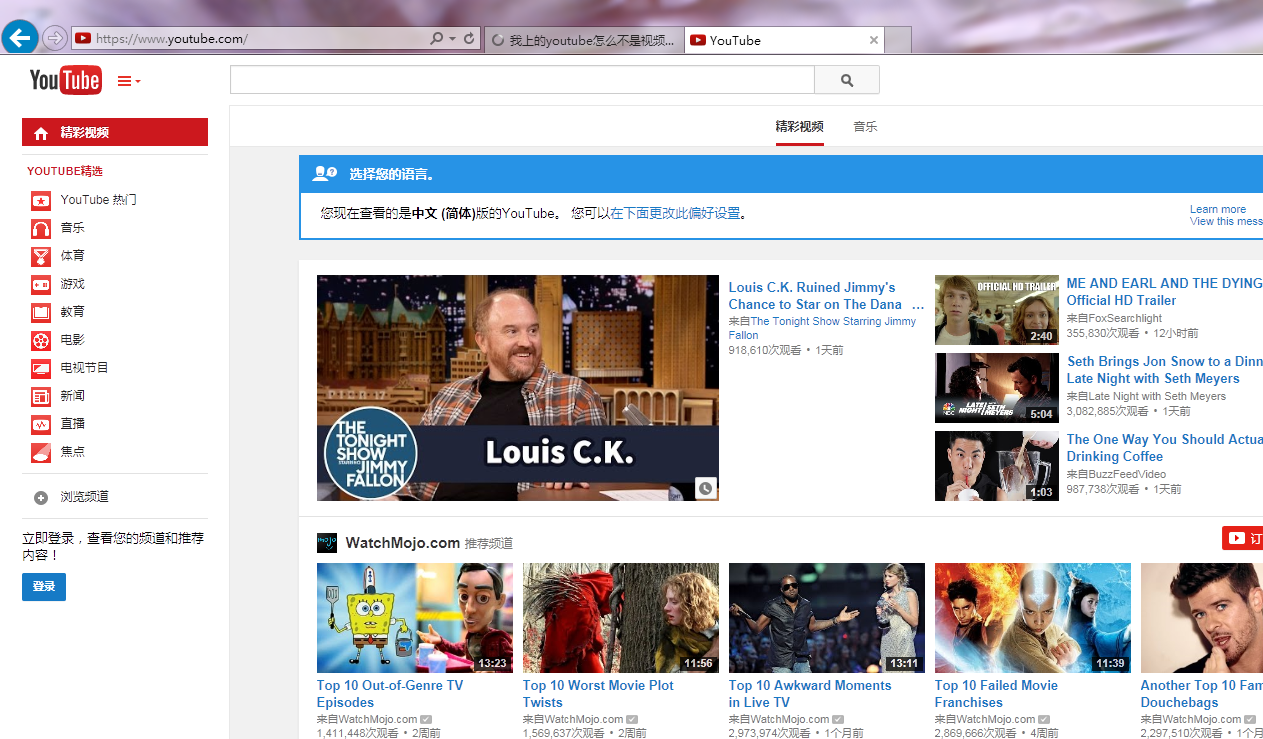1263x739 pixels.
Task: Click the search magnifier button
Action: point(847,80)
